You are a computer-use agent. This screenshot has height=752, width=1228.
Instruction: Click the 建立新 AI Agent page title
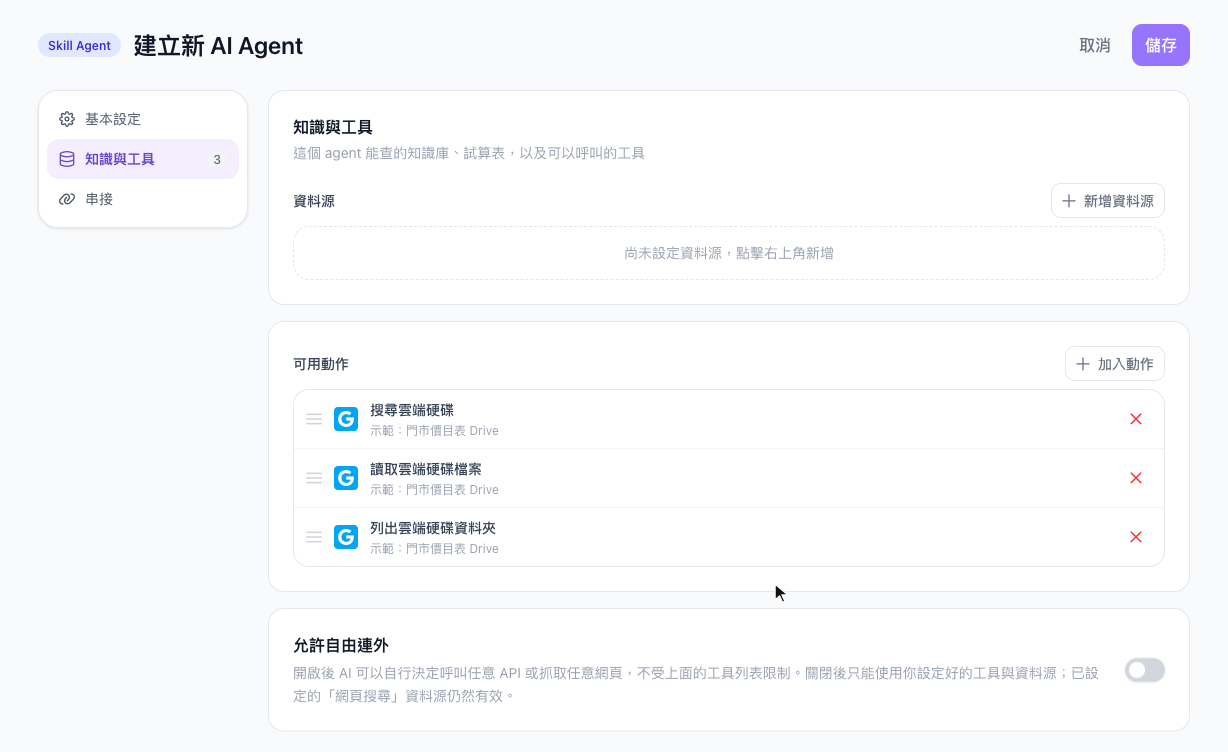pyautogui.click(x=218, y=46)
